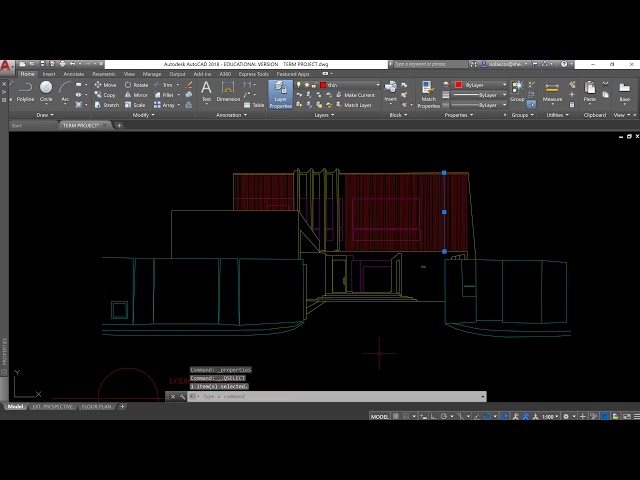The image size is (640, 480).
Task: Click the Trim tool
Action: (163, 85)
